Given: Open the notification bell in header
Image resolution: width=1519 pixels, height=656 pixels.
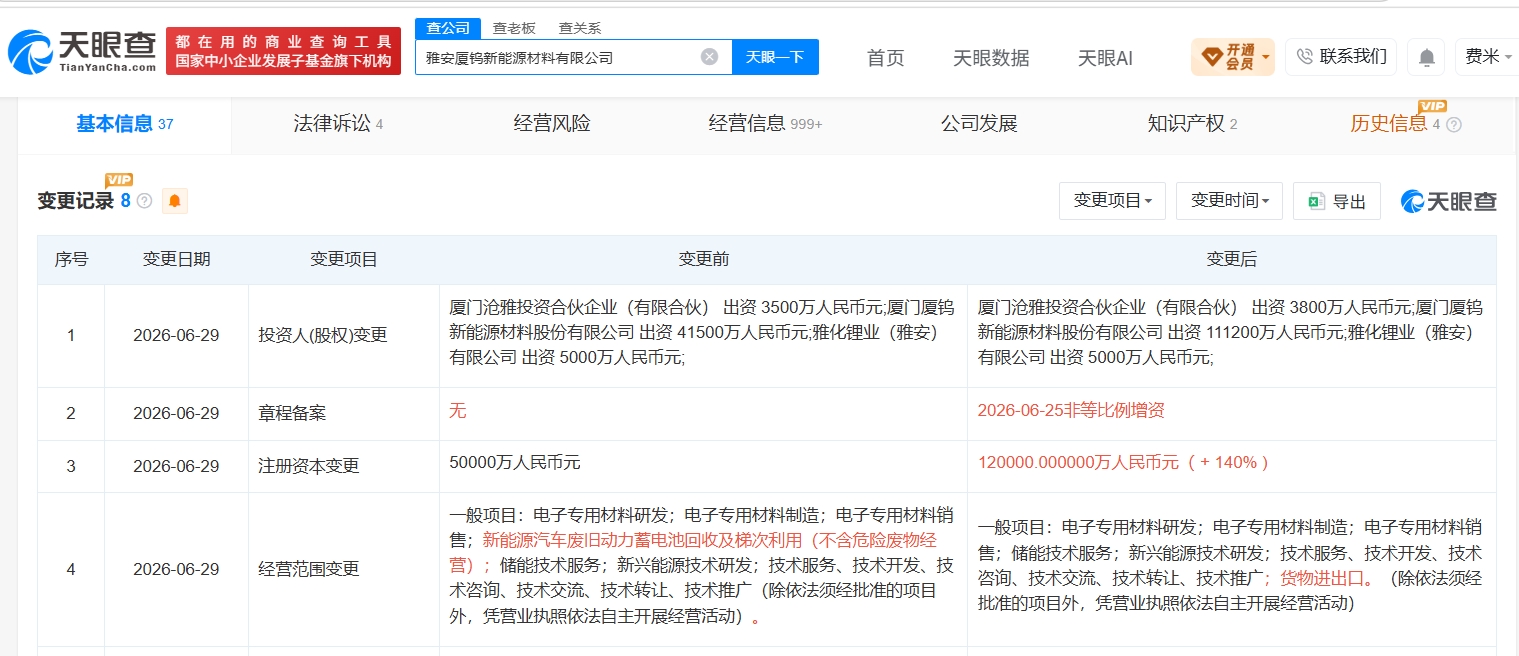Looking at the screenshot, I should click(1426, 58).
